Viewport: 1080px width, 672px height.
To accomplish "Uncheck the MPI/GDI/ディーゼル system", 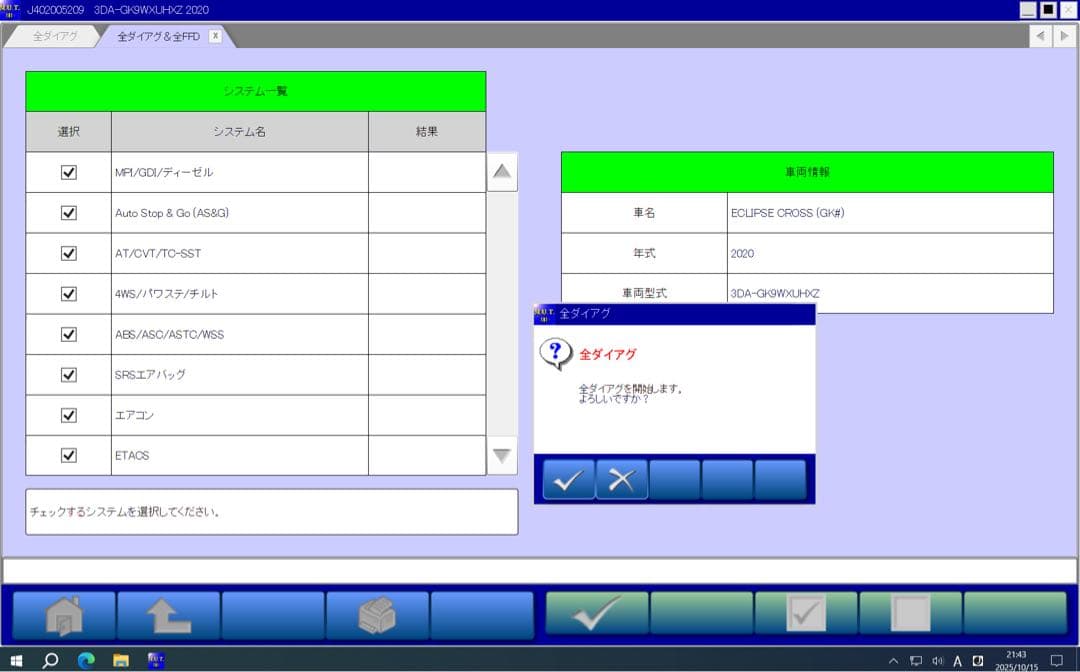I will pyautogui.click(x=69, y=172).
